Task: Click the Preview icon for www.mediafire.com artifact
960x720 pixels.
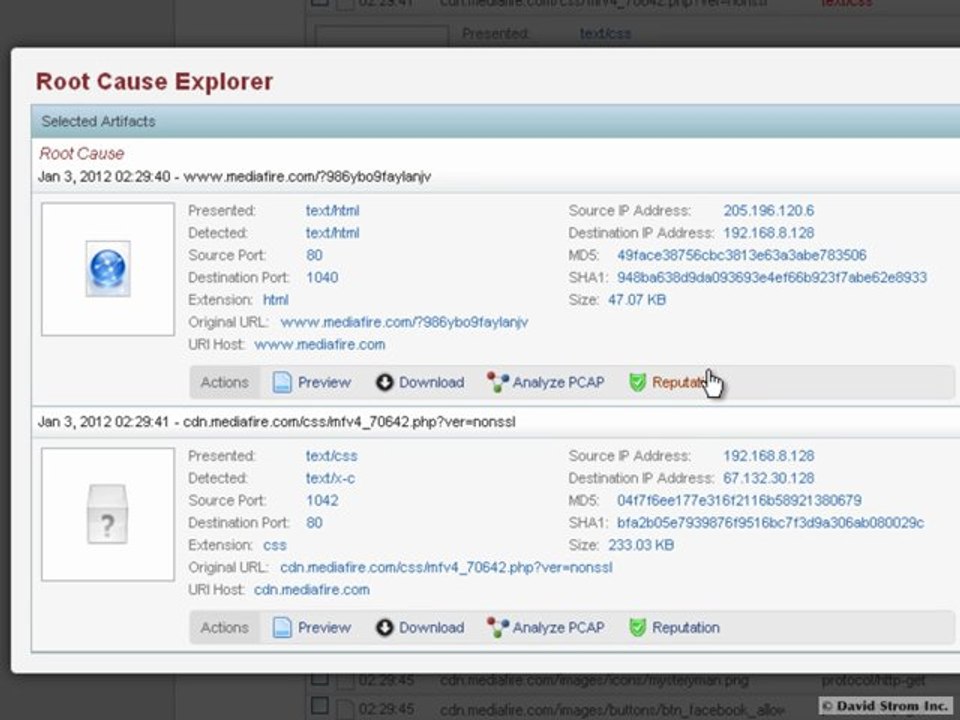Action: click(x=282, y=382)
